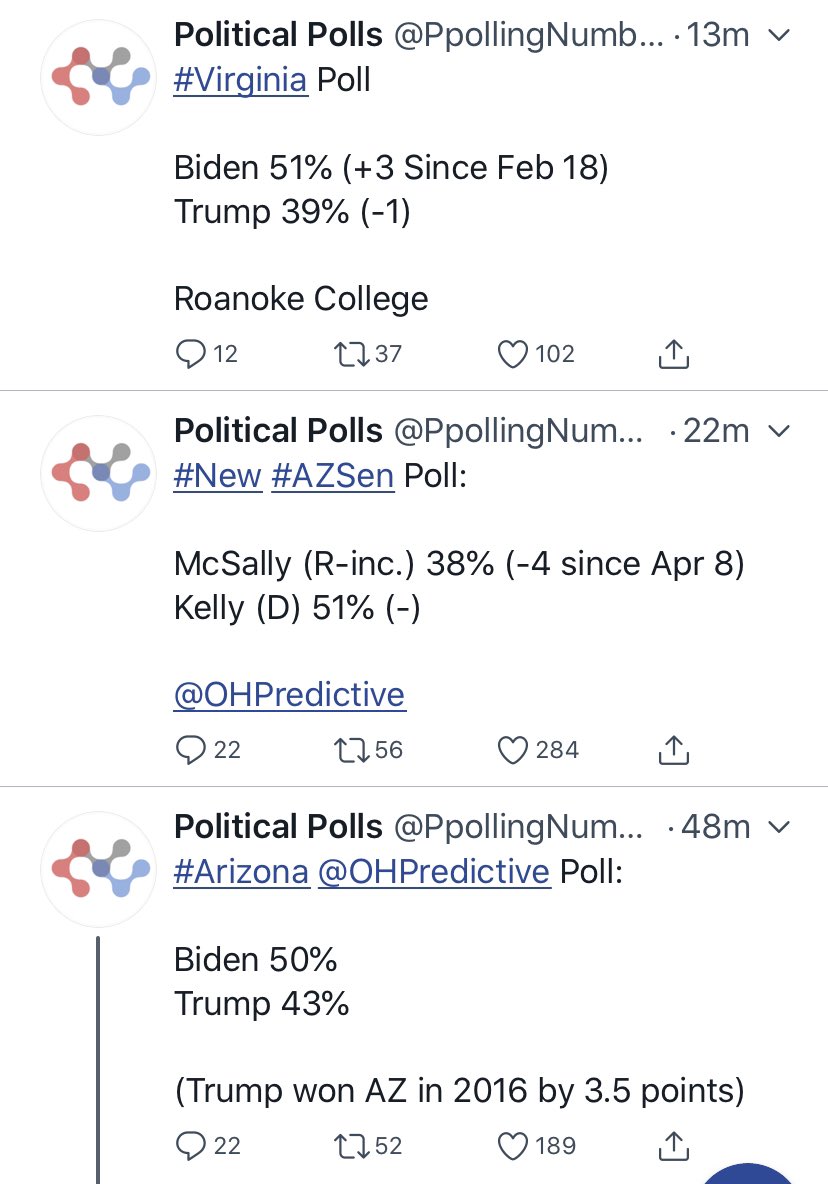Like the Arizona Biden Trump poll tweet
The image size is (828, 1184).
pyautogui.click(x=513, y=1145)
